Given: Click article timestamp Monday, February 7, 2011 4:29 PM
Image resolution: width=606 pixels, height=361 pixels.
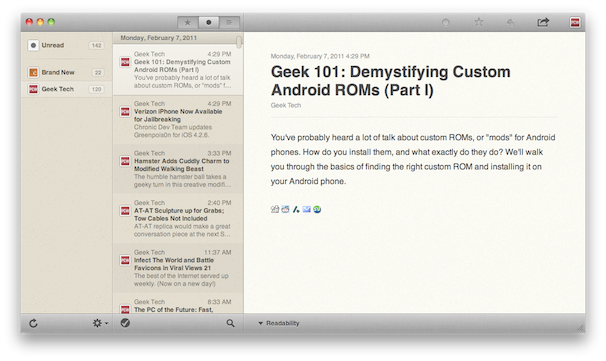Looking at the screenshot, I should 320,56.
